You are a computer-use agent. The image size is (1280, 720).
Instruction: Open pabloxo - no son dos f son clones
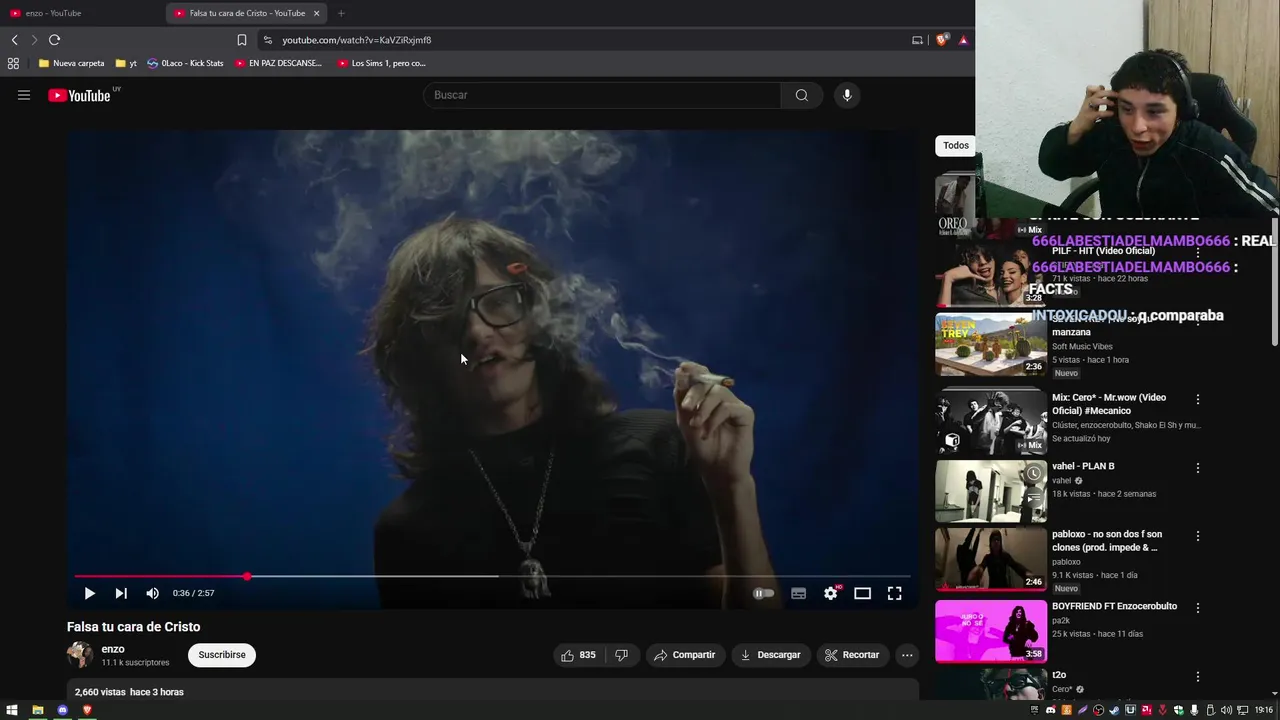pyautogui.click(x=1107, y=541)
